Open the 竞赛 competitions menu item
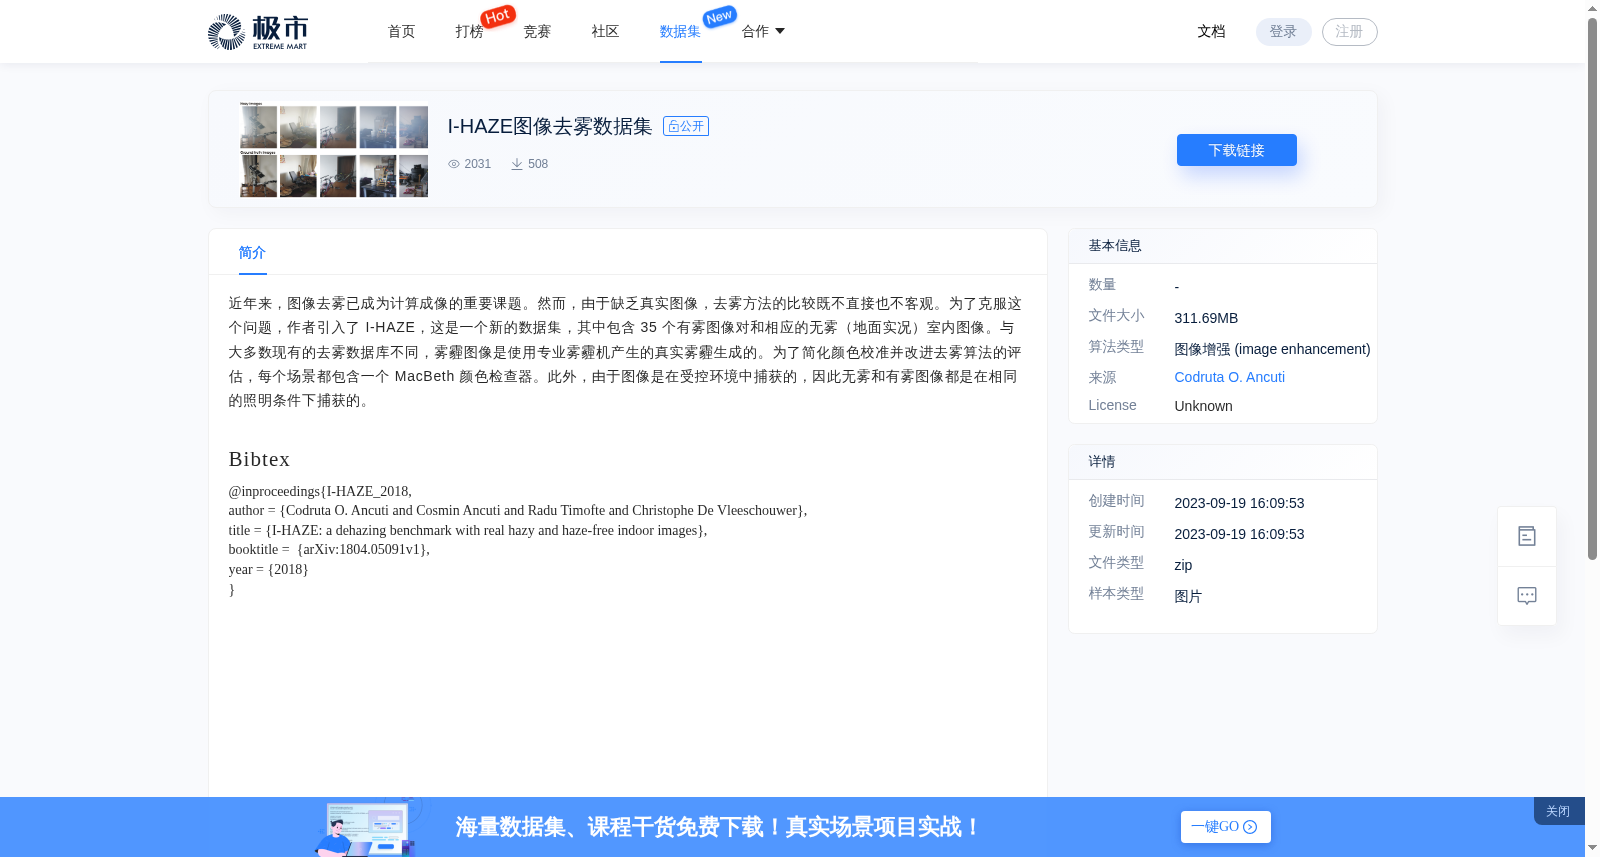The image size is (1600, 857). pos(537,32)
